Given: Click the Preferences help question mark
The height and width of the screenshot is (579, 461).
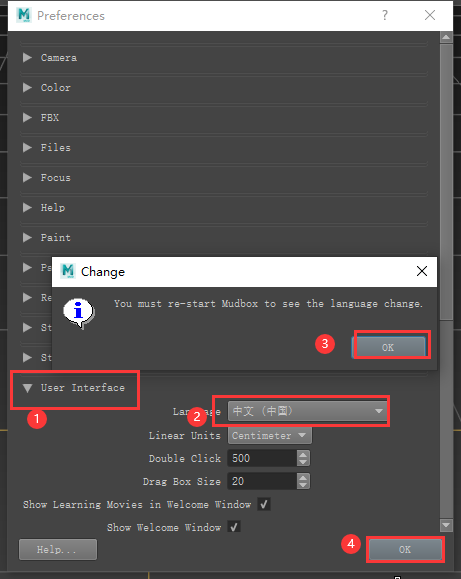Looking at the screenshot, I should click(x=385, y=15).
